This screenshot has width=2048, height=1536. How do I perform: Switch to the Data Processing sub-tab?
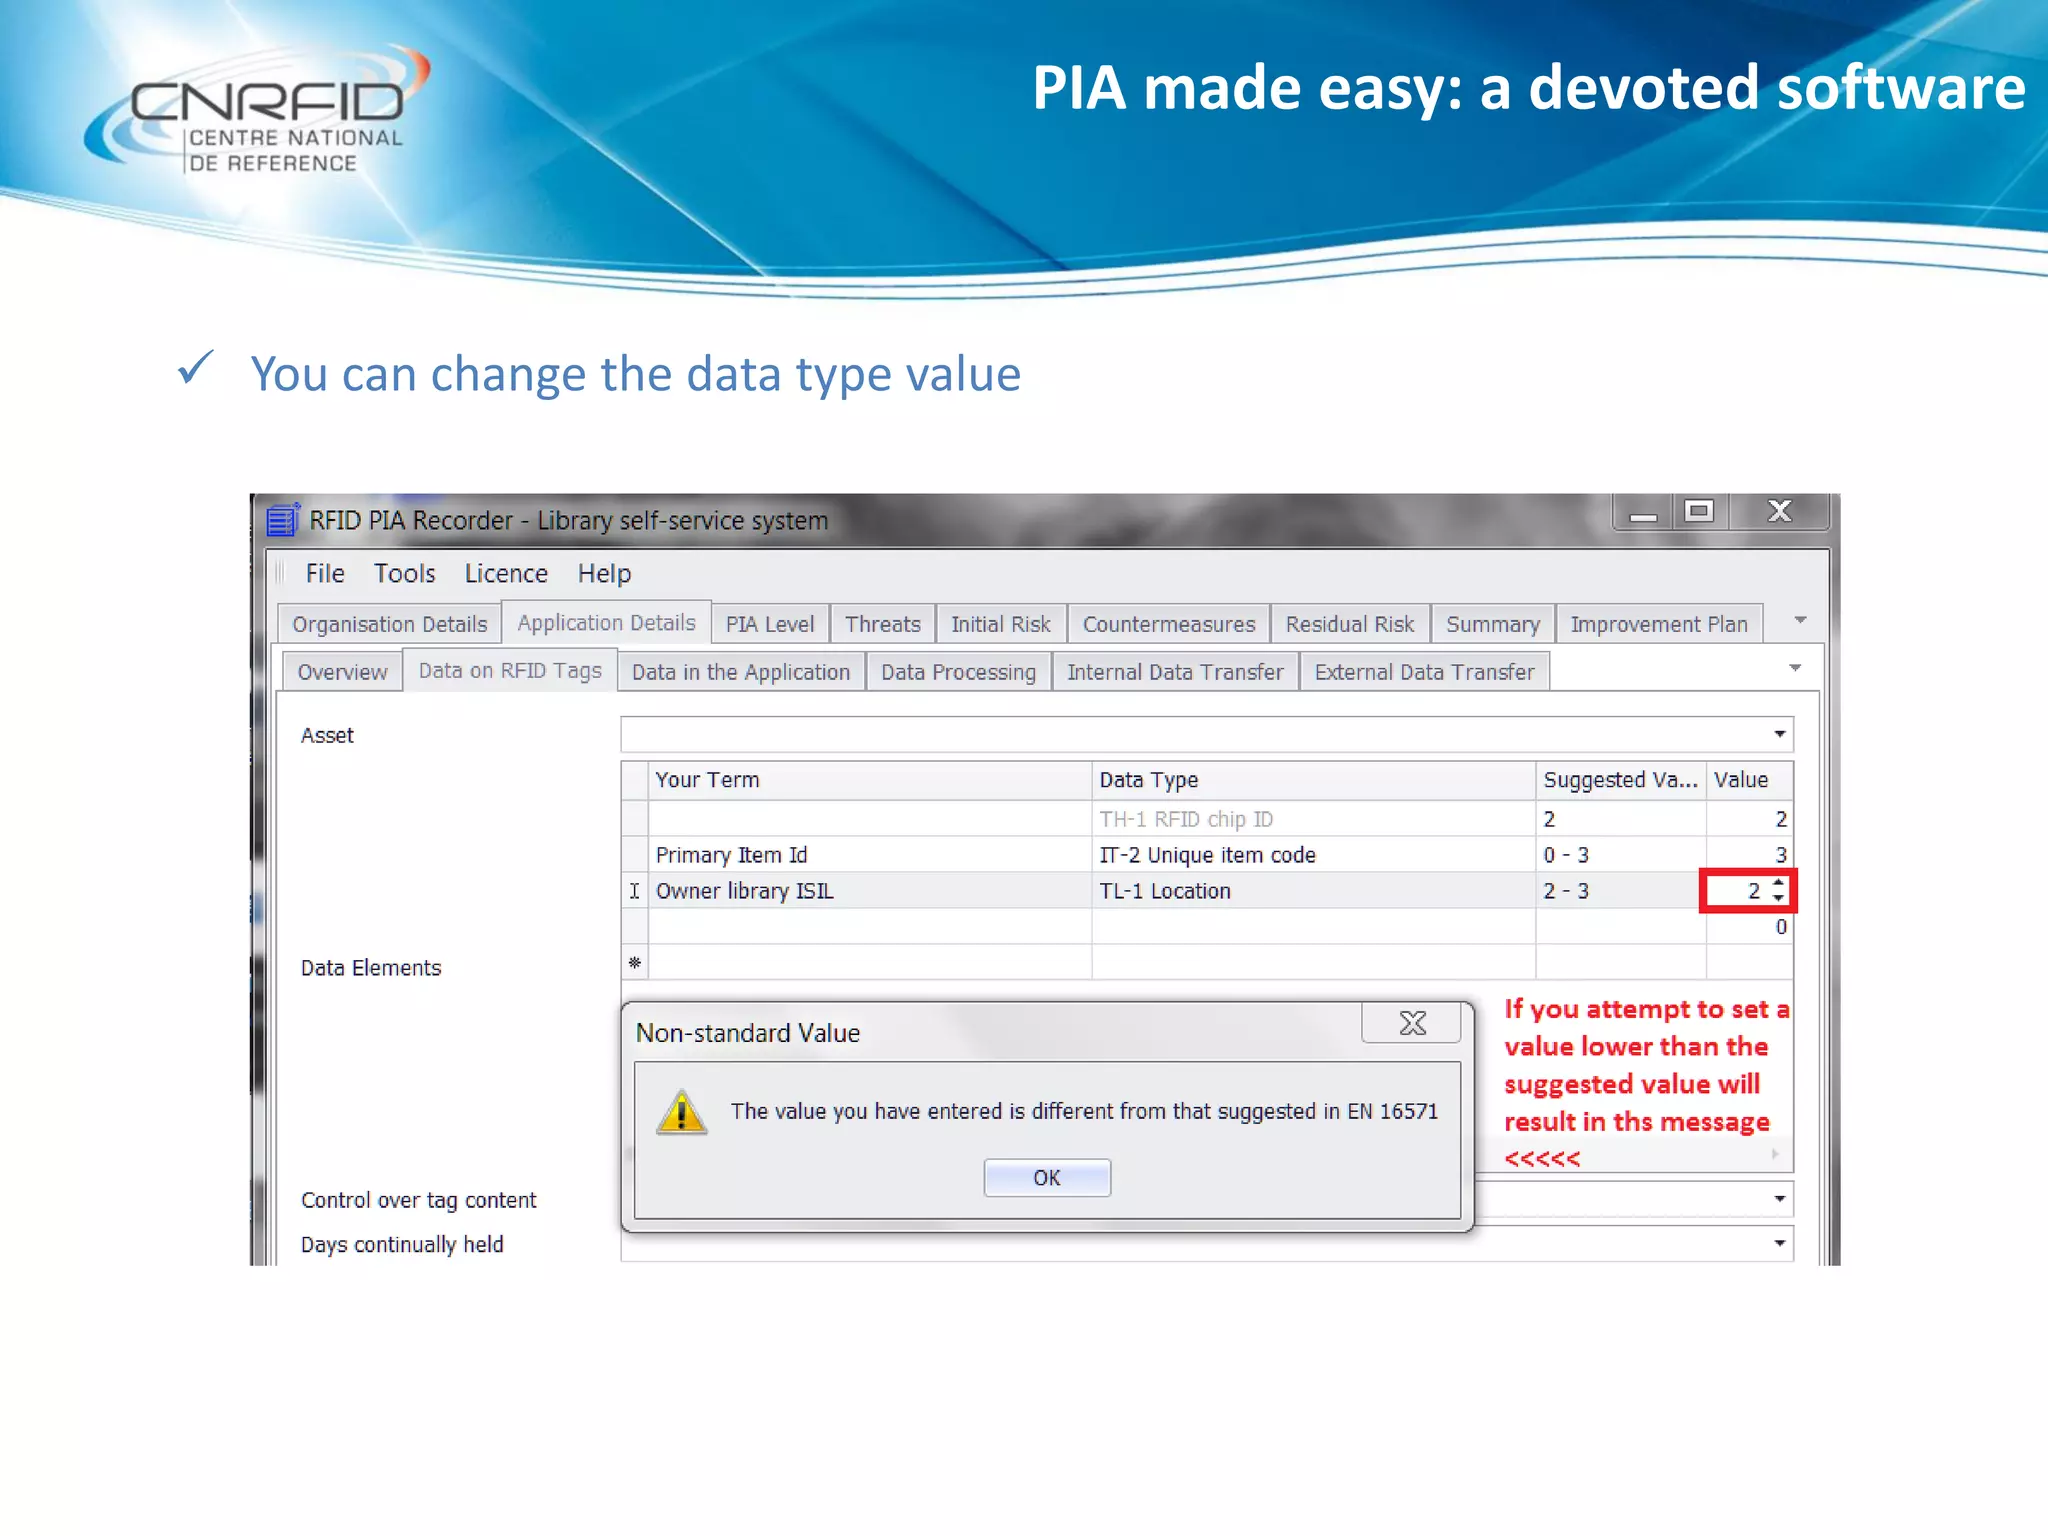coord(958,672)
